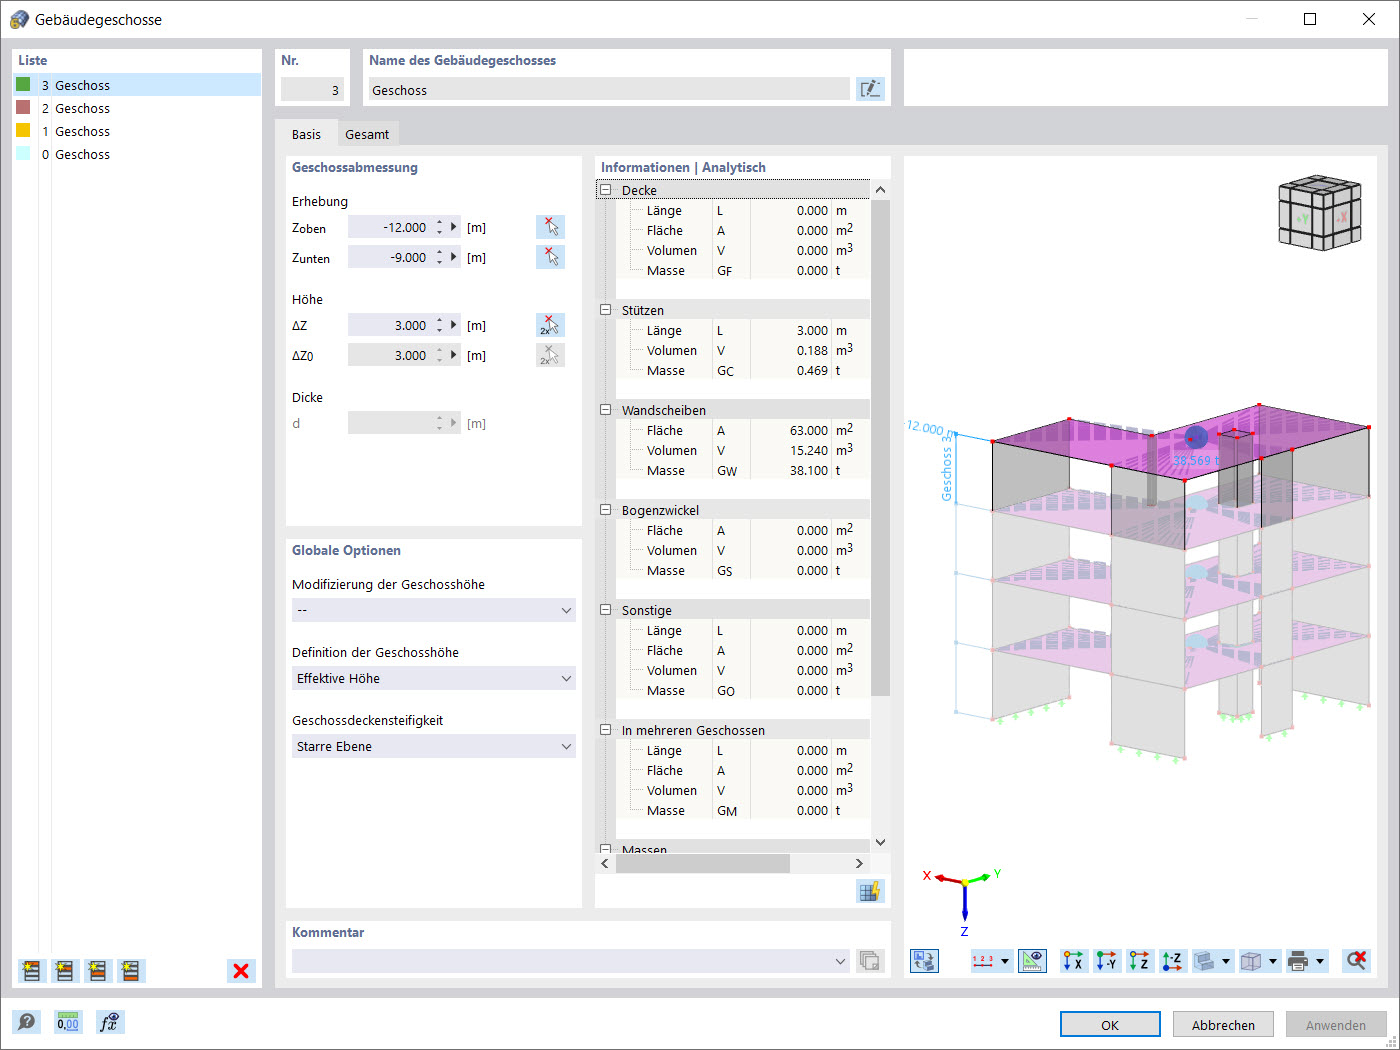Image resolution: width=1400 pixels, height=1050 pixels.
Task: Click the magnifier icon with red X
Action: pos(1356,961)
